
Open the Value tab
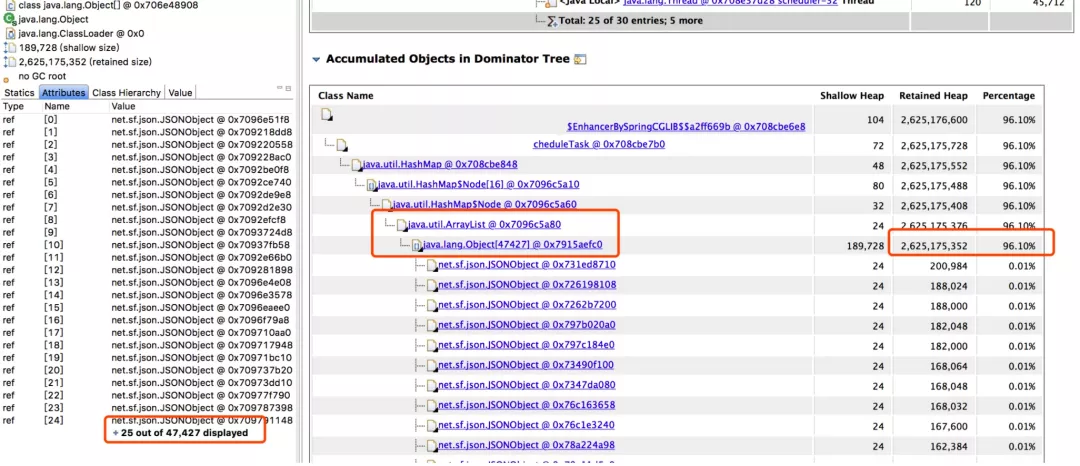click(x=180, y=92)
